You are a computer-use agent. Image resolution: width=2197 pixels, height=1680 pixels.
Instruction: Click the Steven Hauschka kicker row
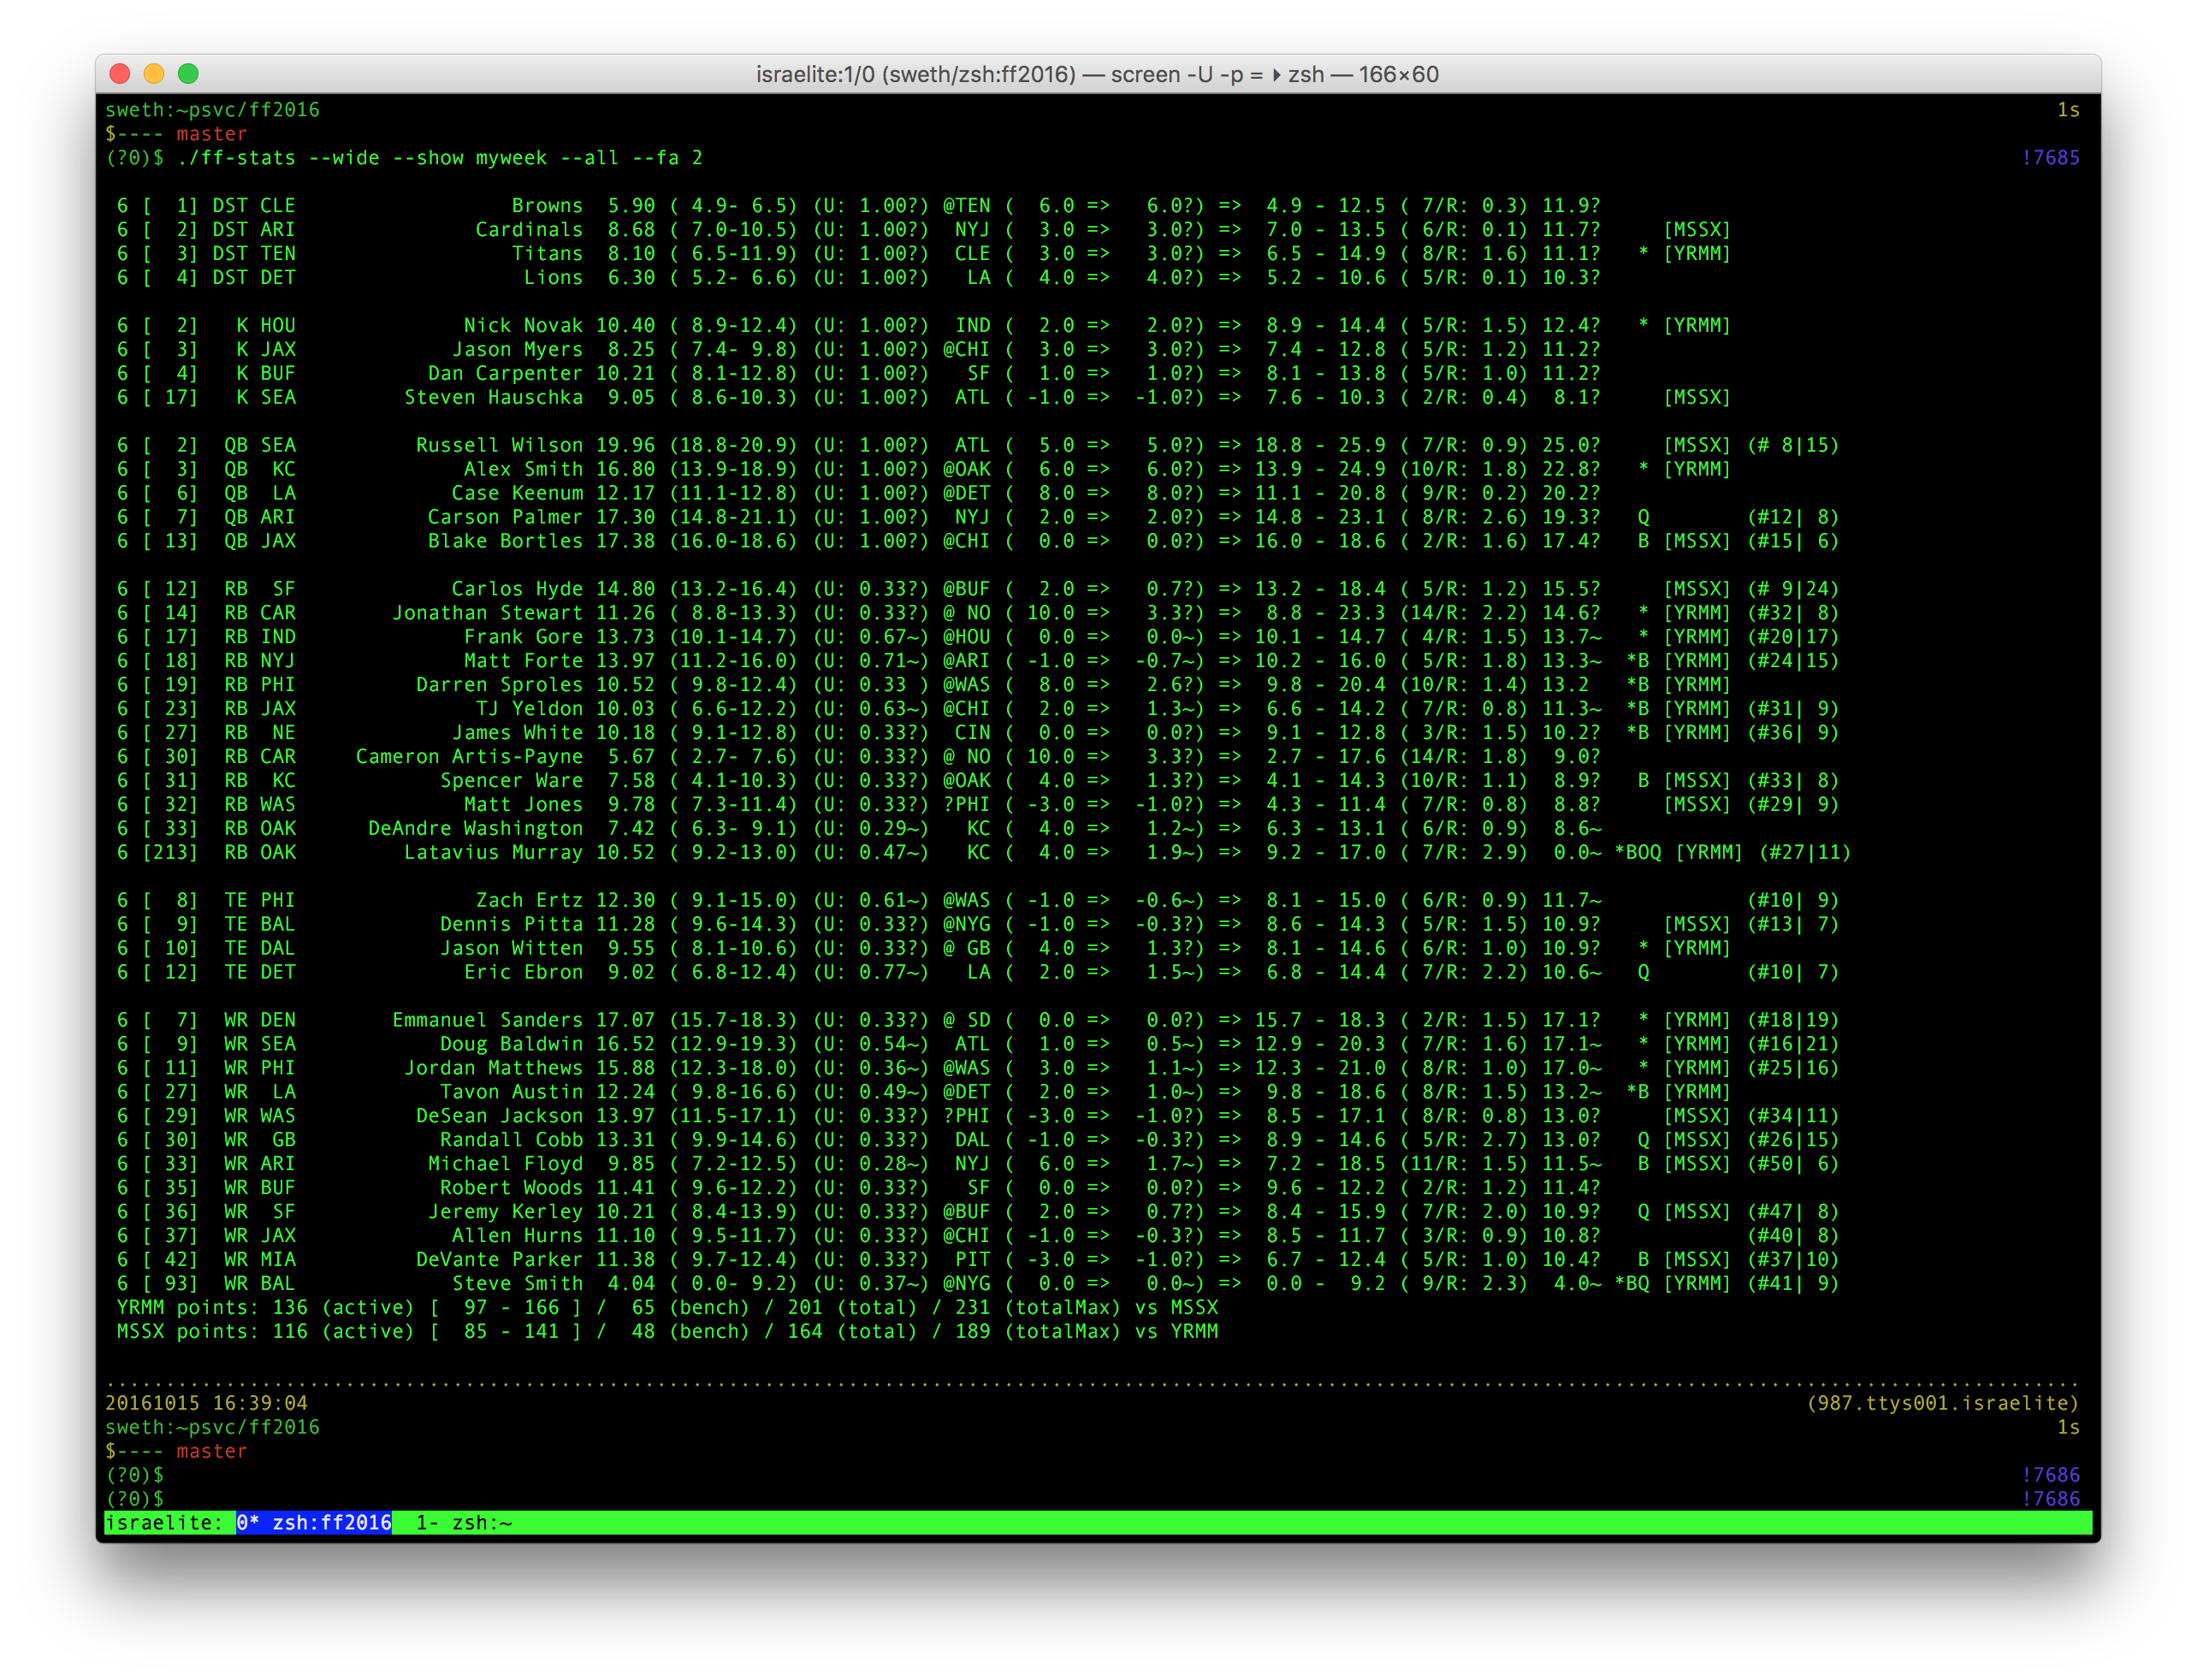[x=493, y=397]
